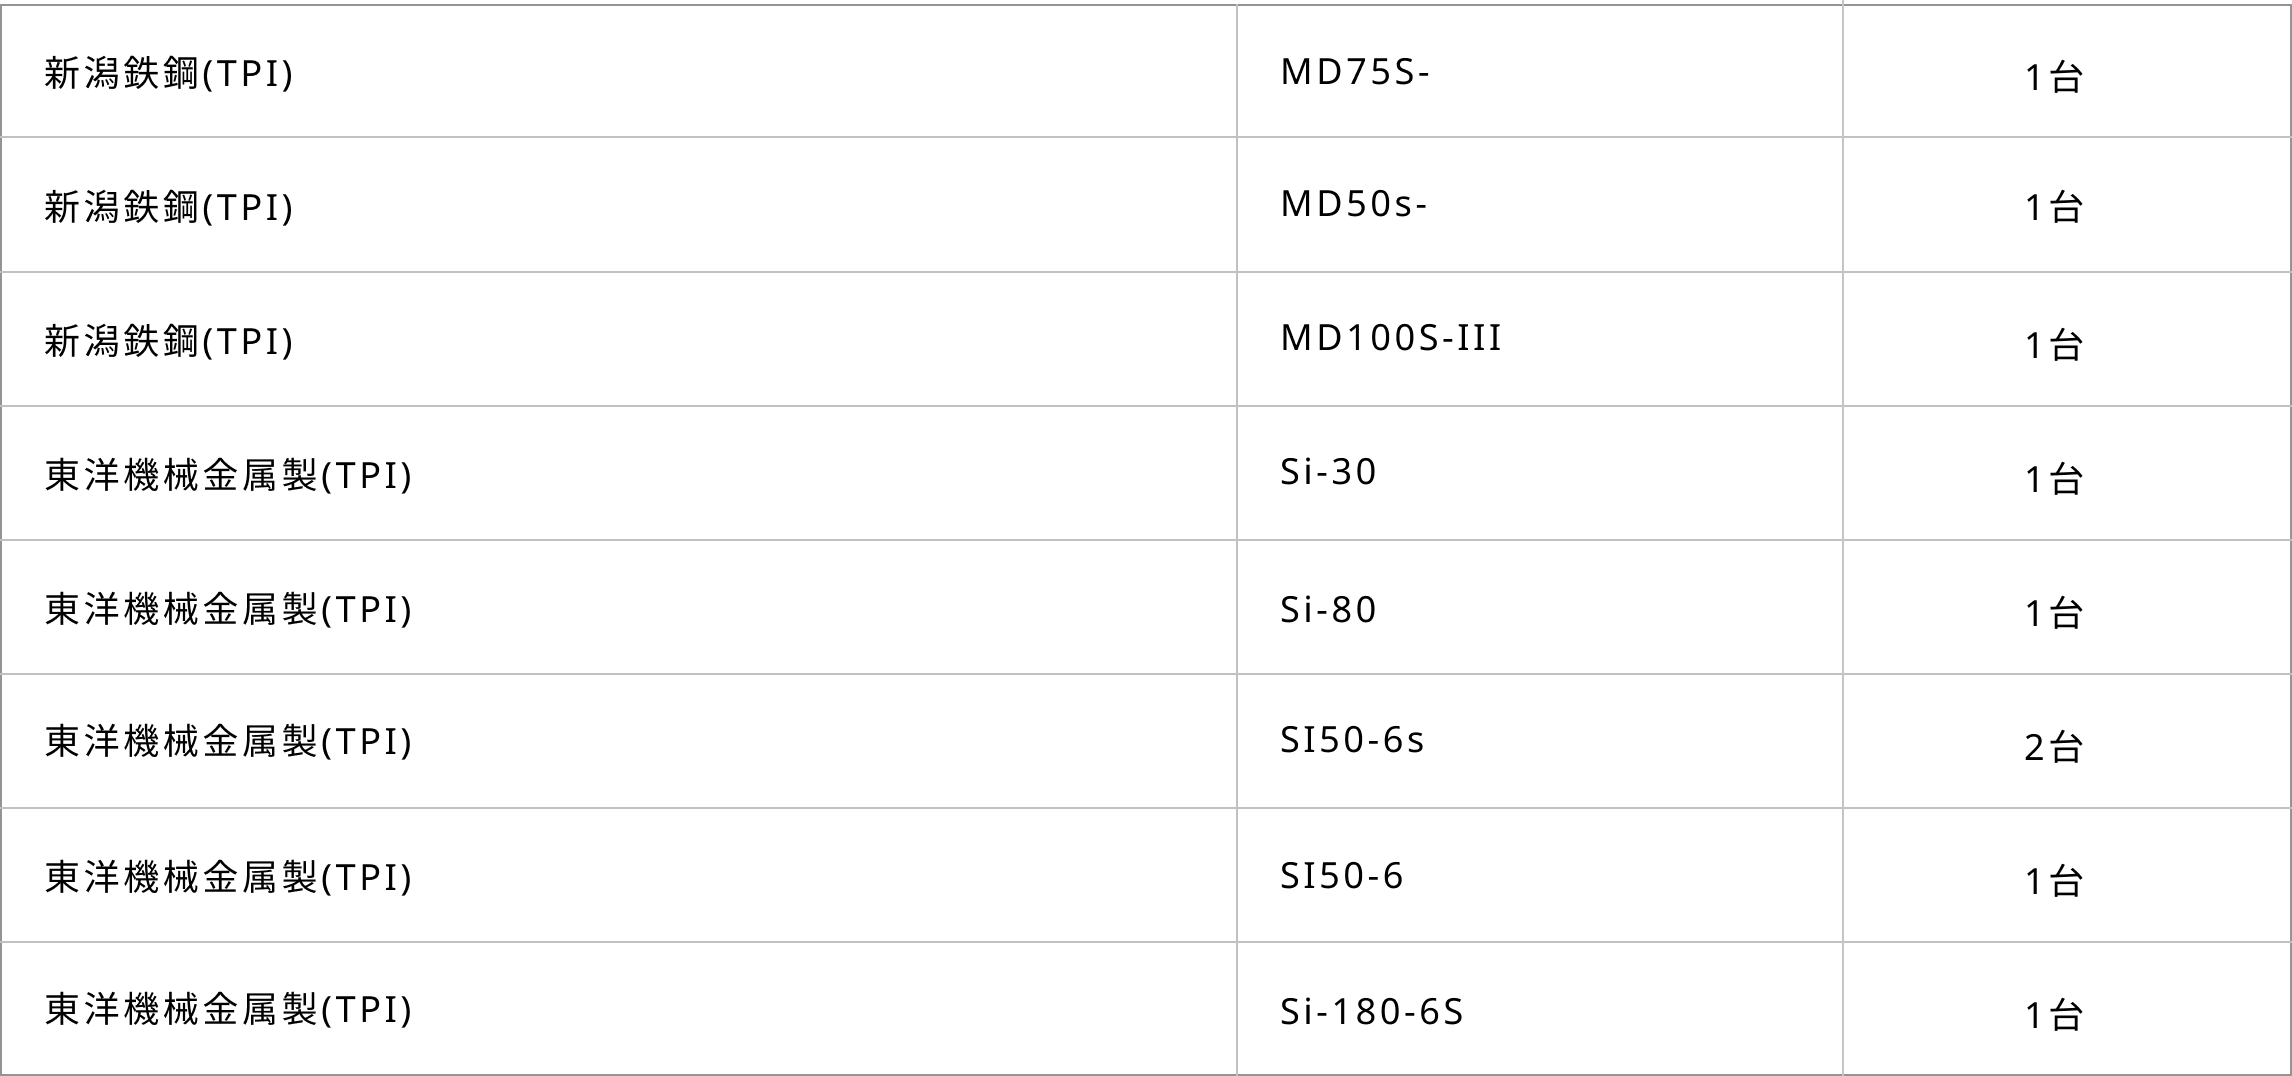Image resolution: width=2292 pixels, height=1076 pixels.
Task: Select the SI50-6s model text
Action: pyautogui.click(x=1352, y=741)
